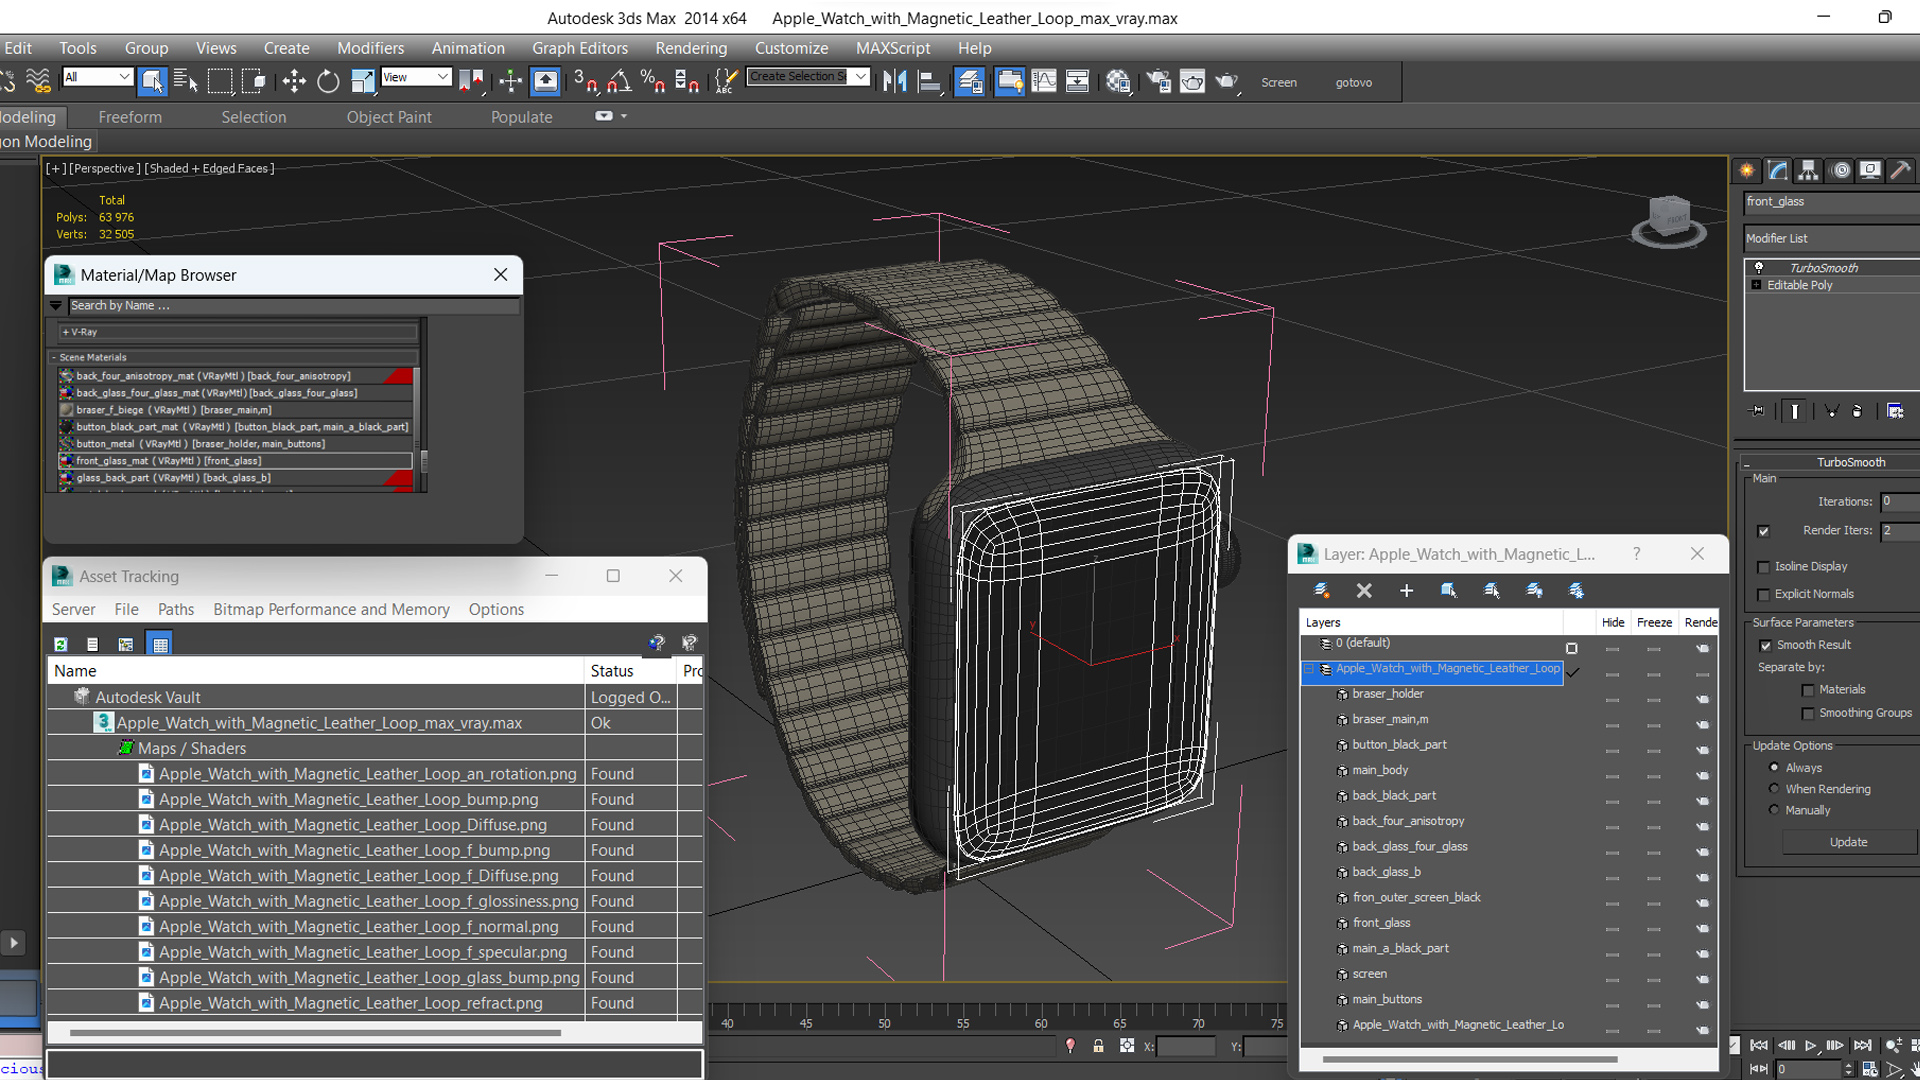Click the Align tool icon
The width and height of the screenshot is (1920, 1080).
click(929, 82)
